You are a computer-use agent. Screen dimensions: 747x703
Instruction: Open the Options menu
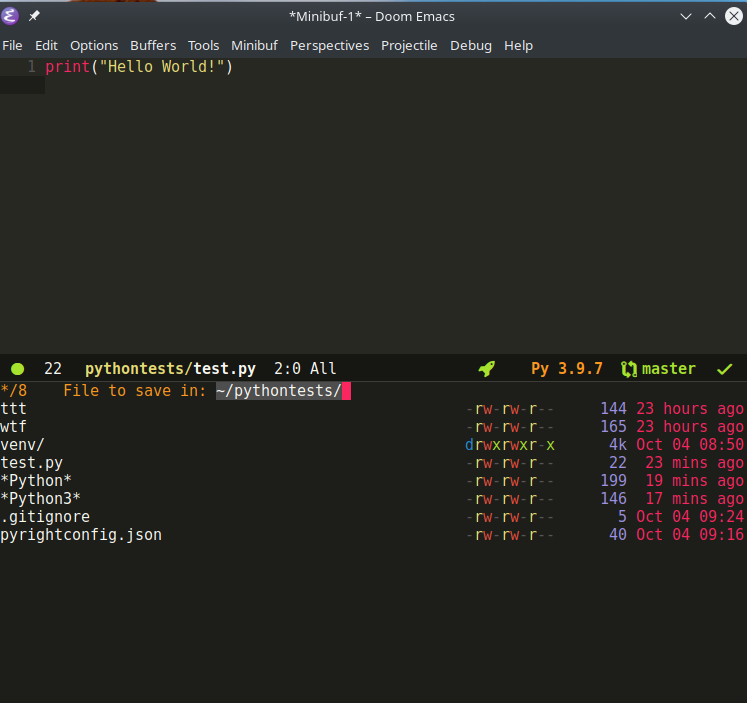coord(94,46)
